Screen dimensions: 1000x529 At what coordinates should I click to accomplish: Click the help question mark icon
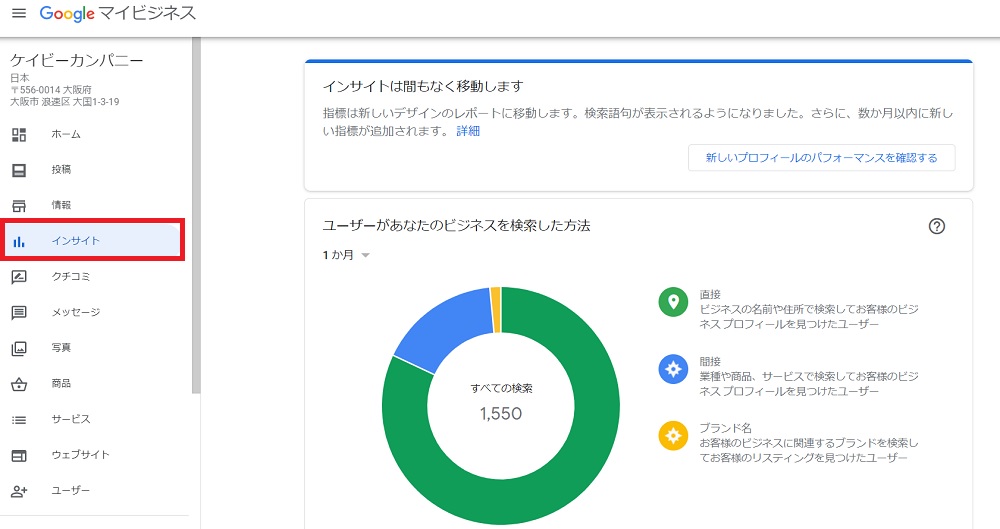936,226
